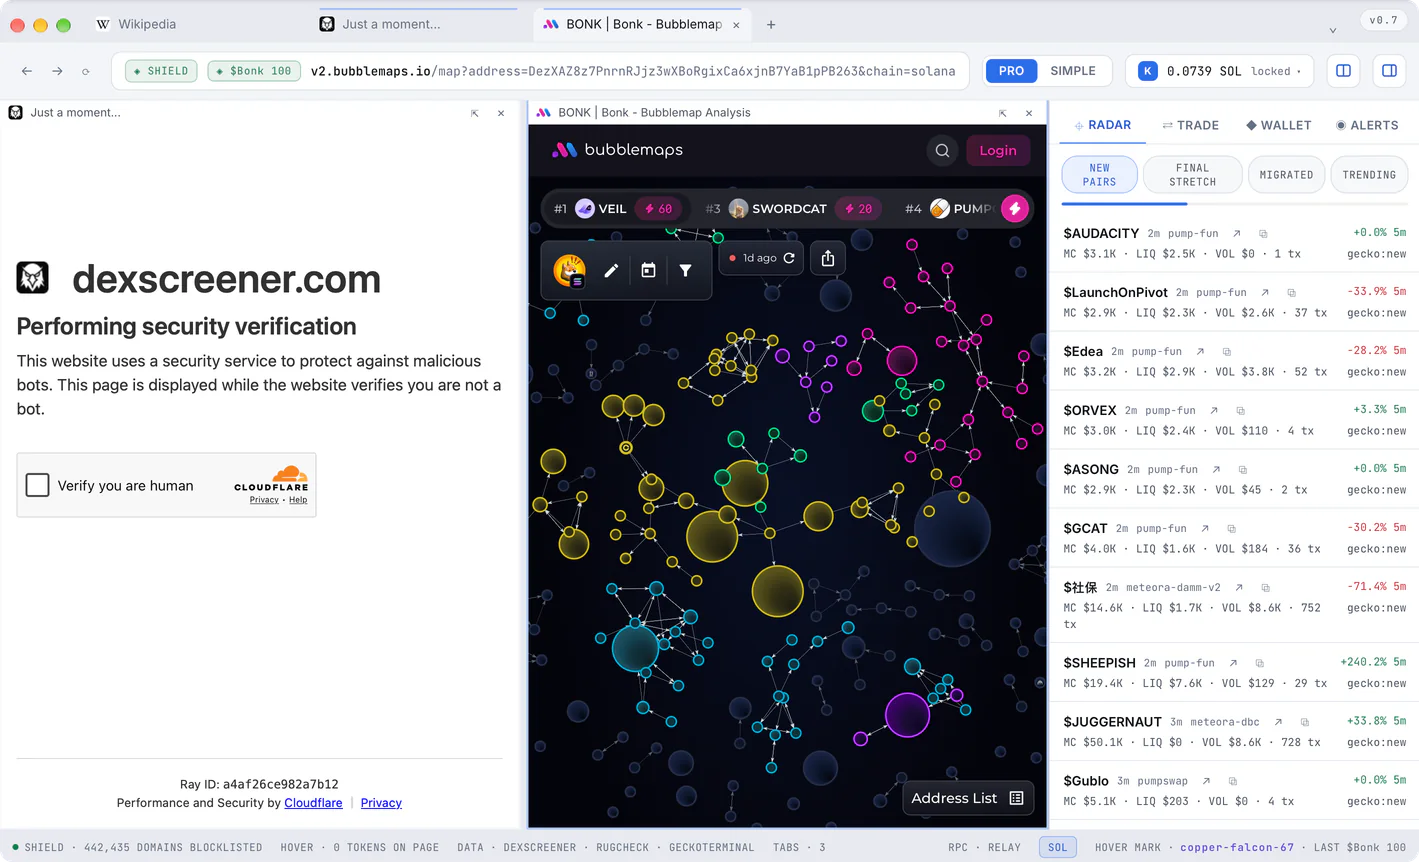Select the pencil edit tool on Bubblemap

point(611,270)
